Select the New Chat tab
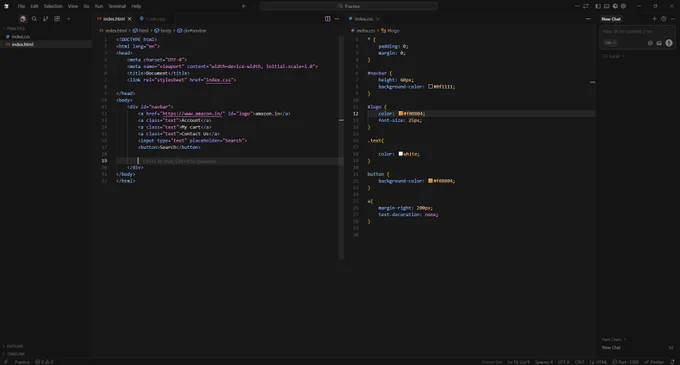Screen dimensions: 680x365 [611, 19]
